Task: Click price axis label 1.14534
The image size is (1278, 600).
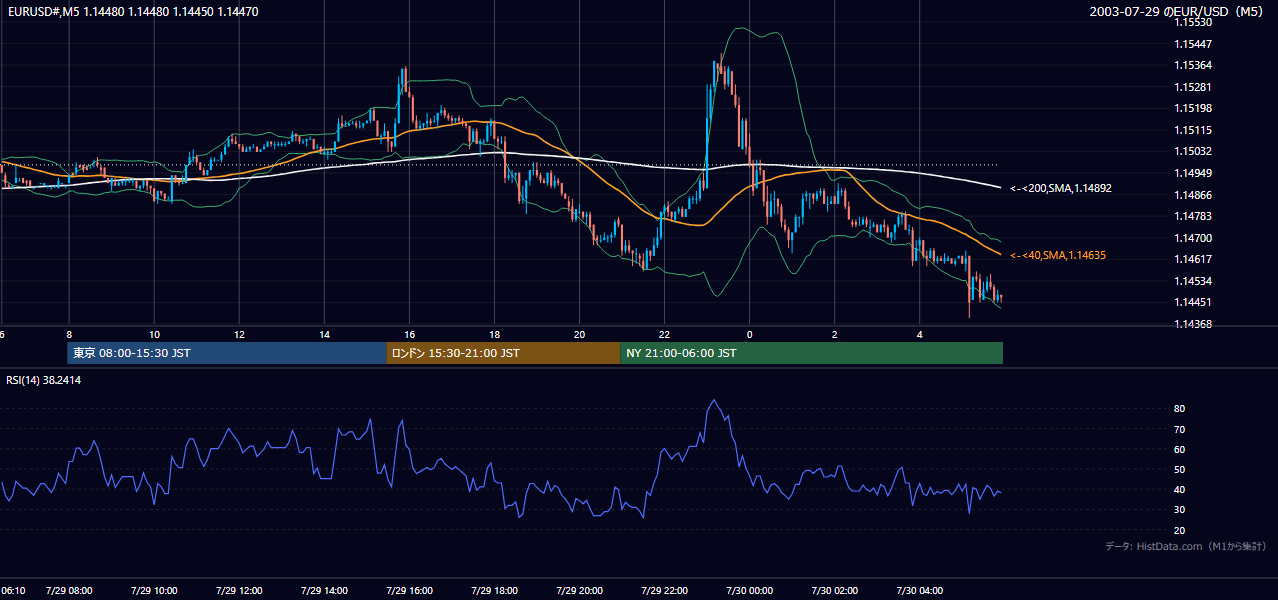Action: [1194, 281]
